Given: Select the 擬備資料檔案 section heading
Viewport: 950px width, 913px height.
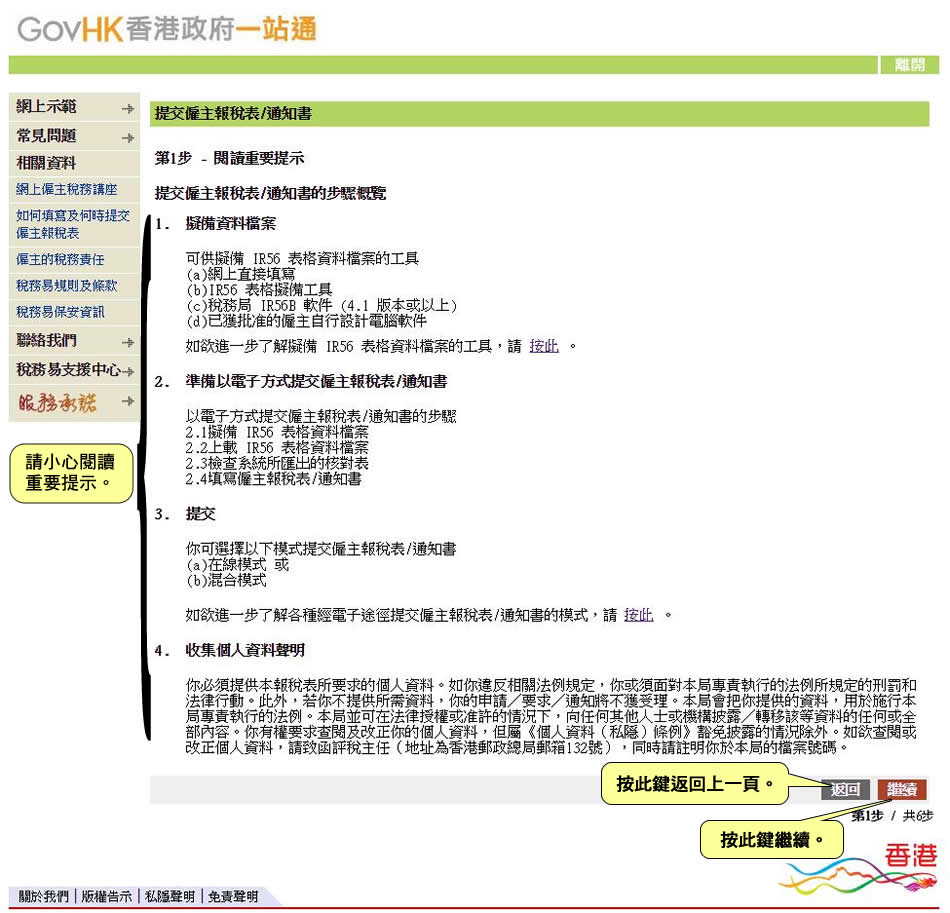Looking at the screenshot, I should pos(230,224).
